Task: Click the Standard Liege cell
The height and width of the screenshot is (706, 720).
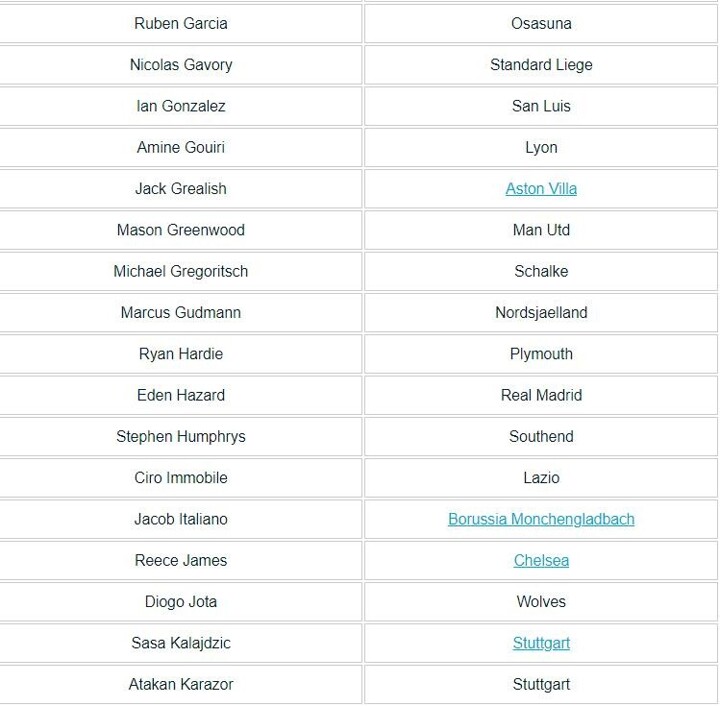Action: pos(541,65)
